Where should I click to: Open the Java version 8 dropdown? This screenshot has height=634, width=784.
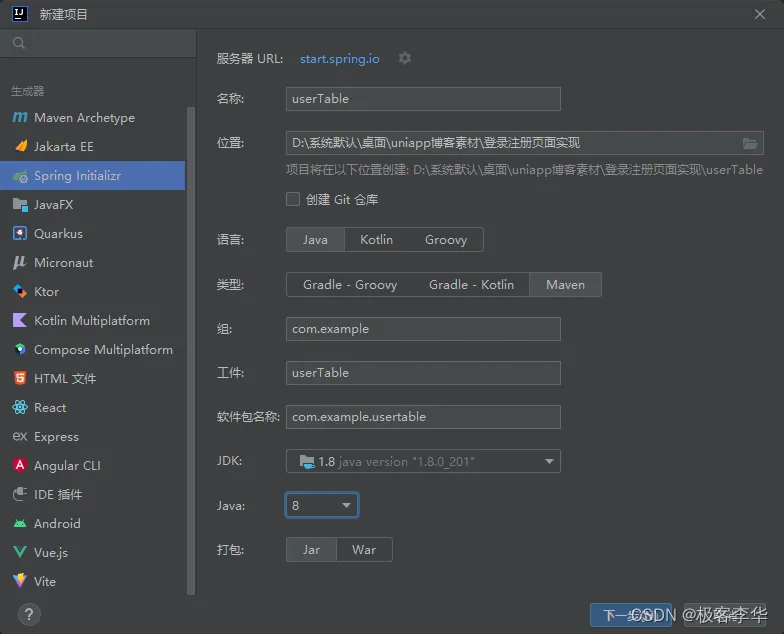[322, 506]
